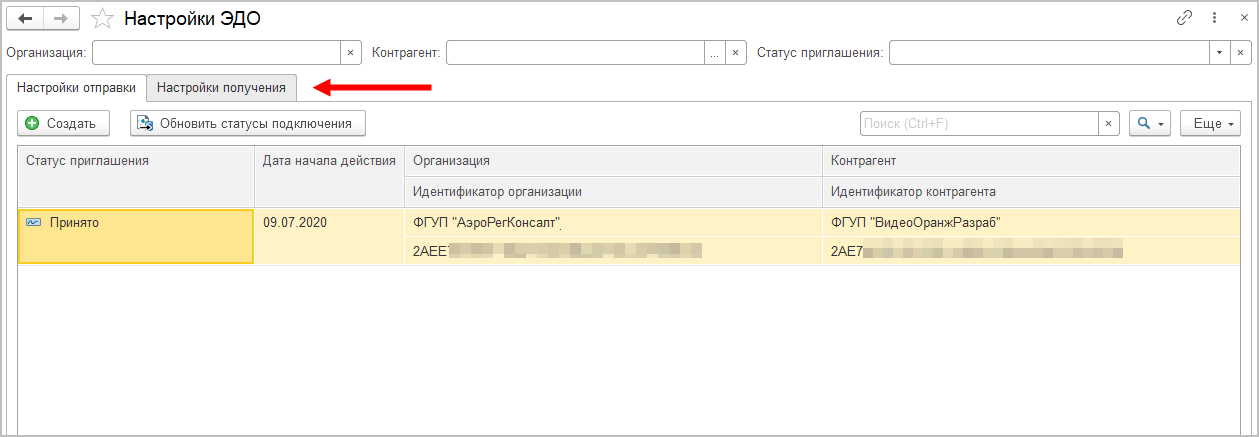Clear the search field with X
The width and height of the screenshot is (1259, 437).
click(1109, 124)
